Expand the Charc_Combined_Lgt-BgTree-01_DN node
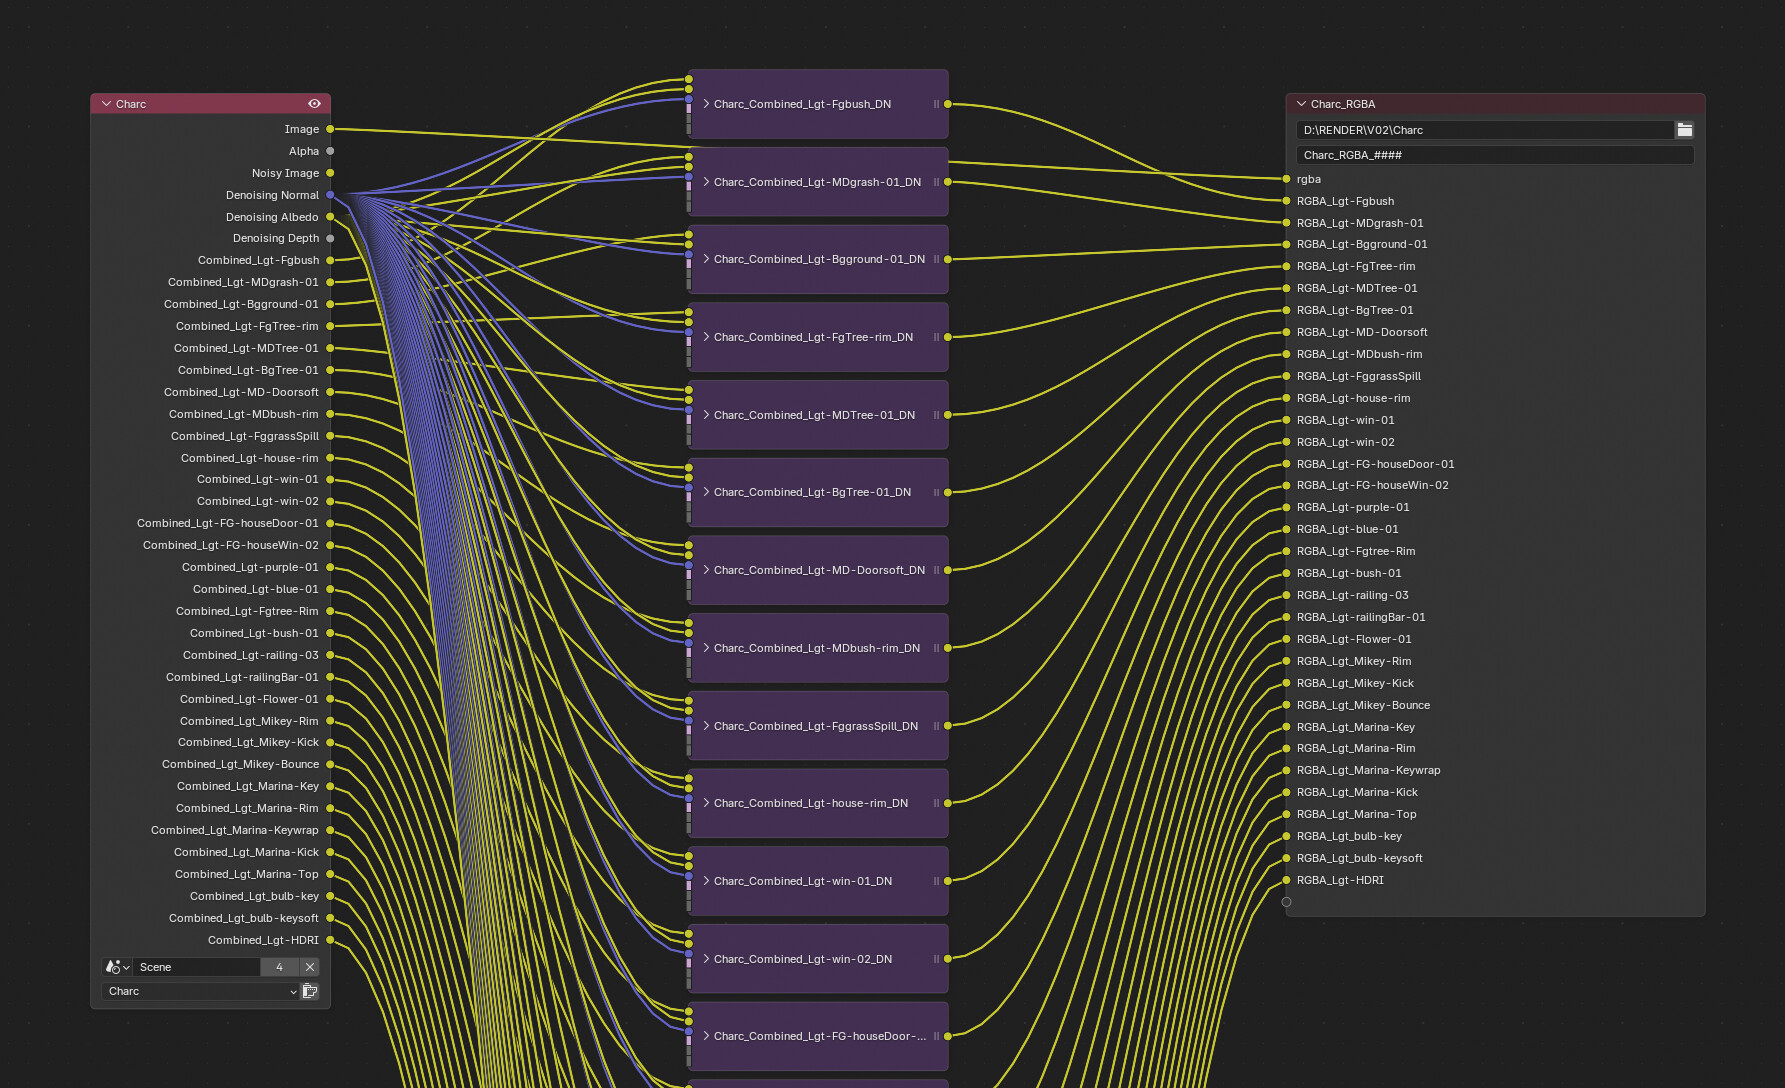 pyautogui.click(x=706, y=492)
